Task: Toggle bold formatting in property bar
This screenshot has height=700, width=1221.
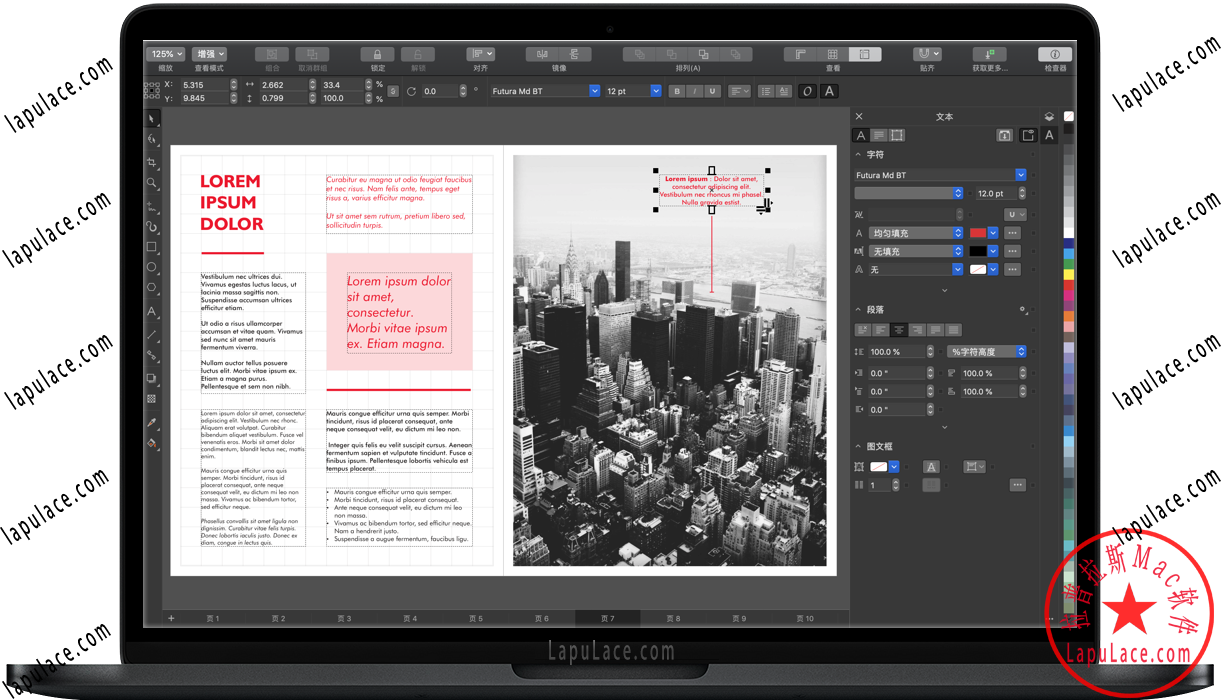Action: pyautogui.click(x=676, y=91)
